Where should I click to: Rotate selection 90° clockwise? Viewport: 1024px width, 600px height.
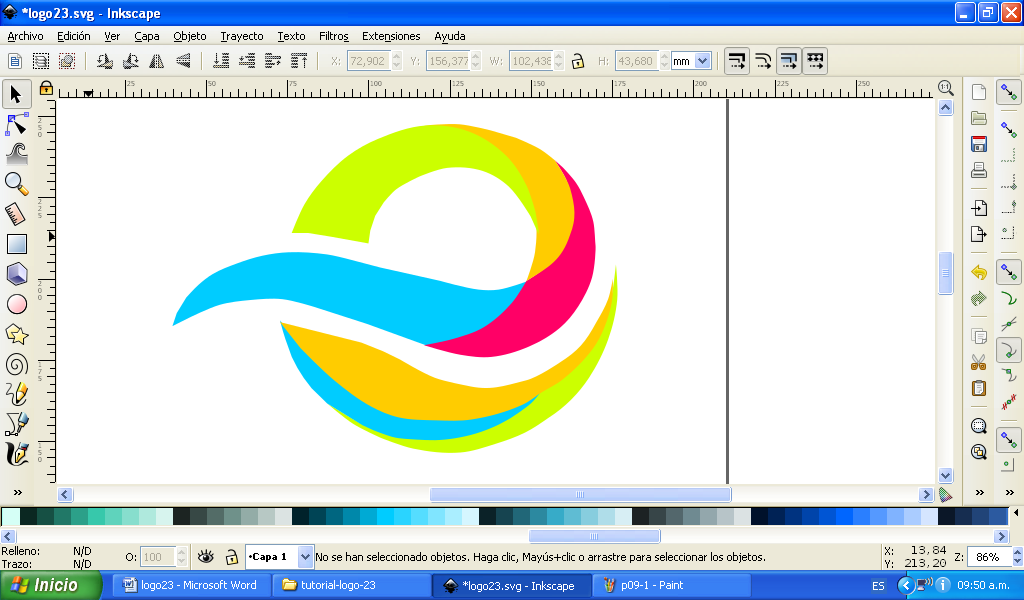(131, 61)
